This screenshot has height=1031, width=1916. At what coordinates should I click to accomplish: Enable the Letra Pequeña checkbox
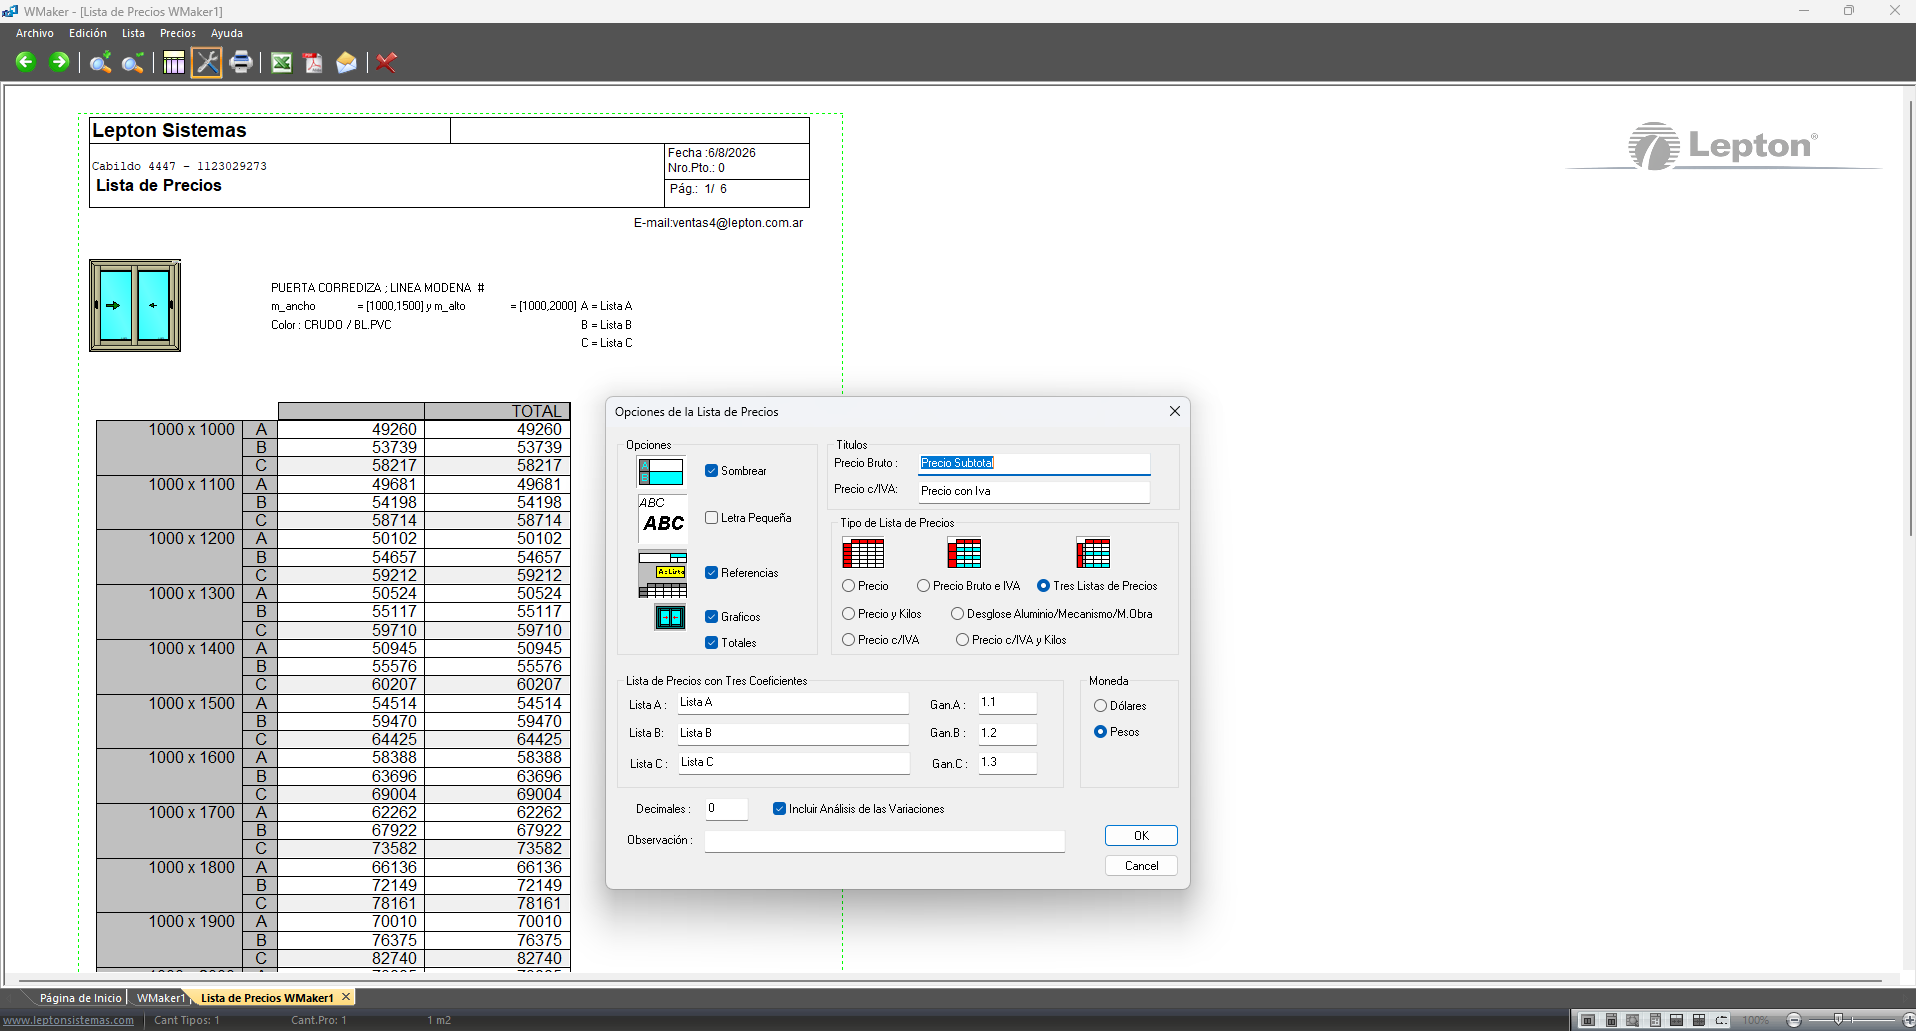click(712, 518)
